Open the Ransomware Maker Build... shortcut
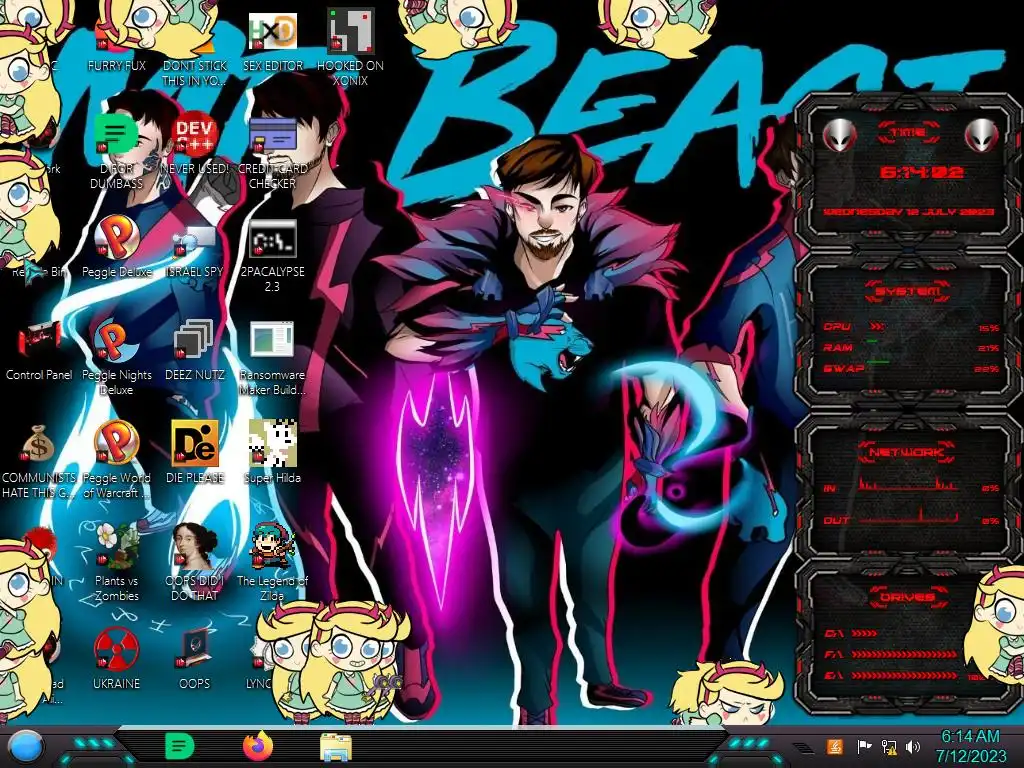 pos(272,357)
